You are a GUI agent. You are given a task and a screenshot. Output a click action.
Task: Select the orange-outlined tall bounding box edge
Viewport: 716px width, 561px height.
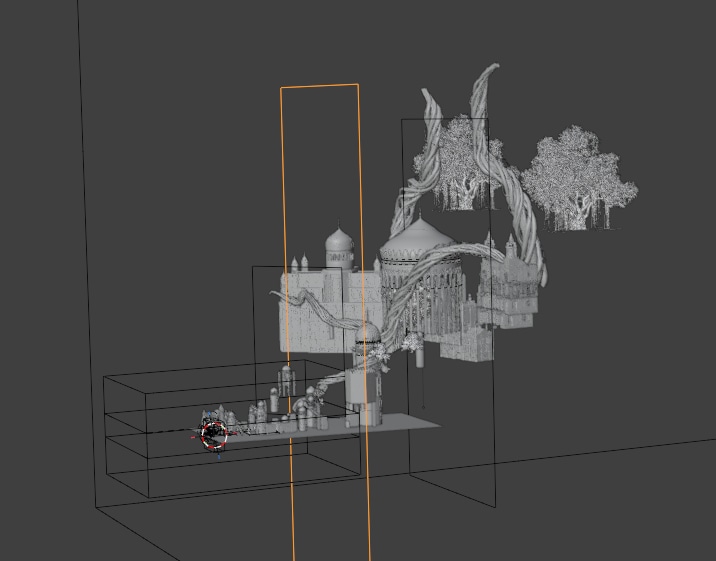282,300
